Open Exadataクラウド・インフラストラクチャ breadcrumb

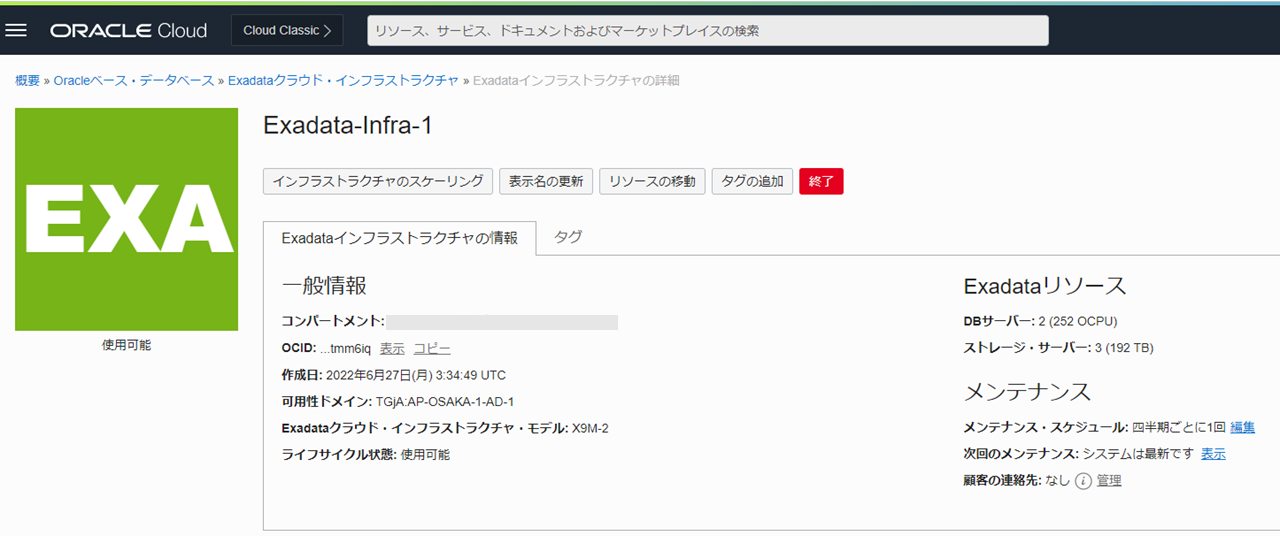(343, 80)
